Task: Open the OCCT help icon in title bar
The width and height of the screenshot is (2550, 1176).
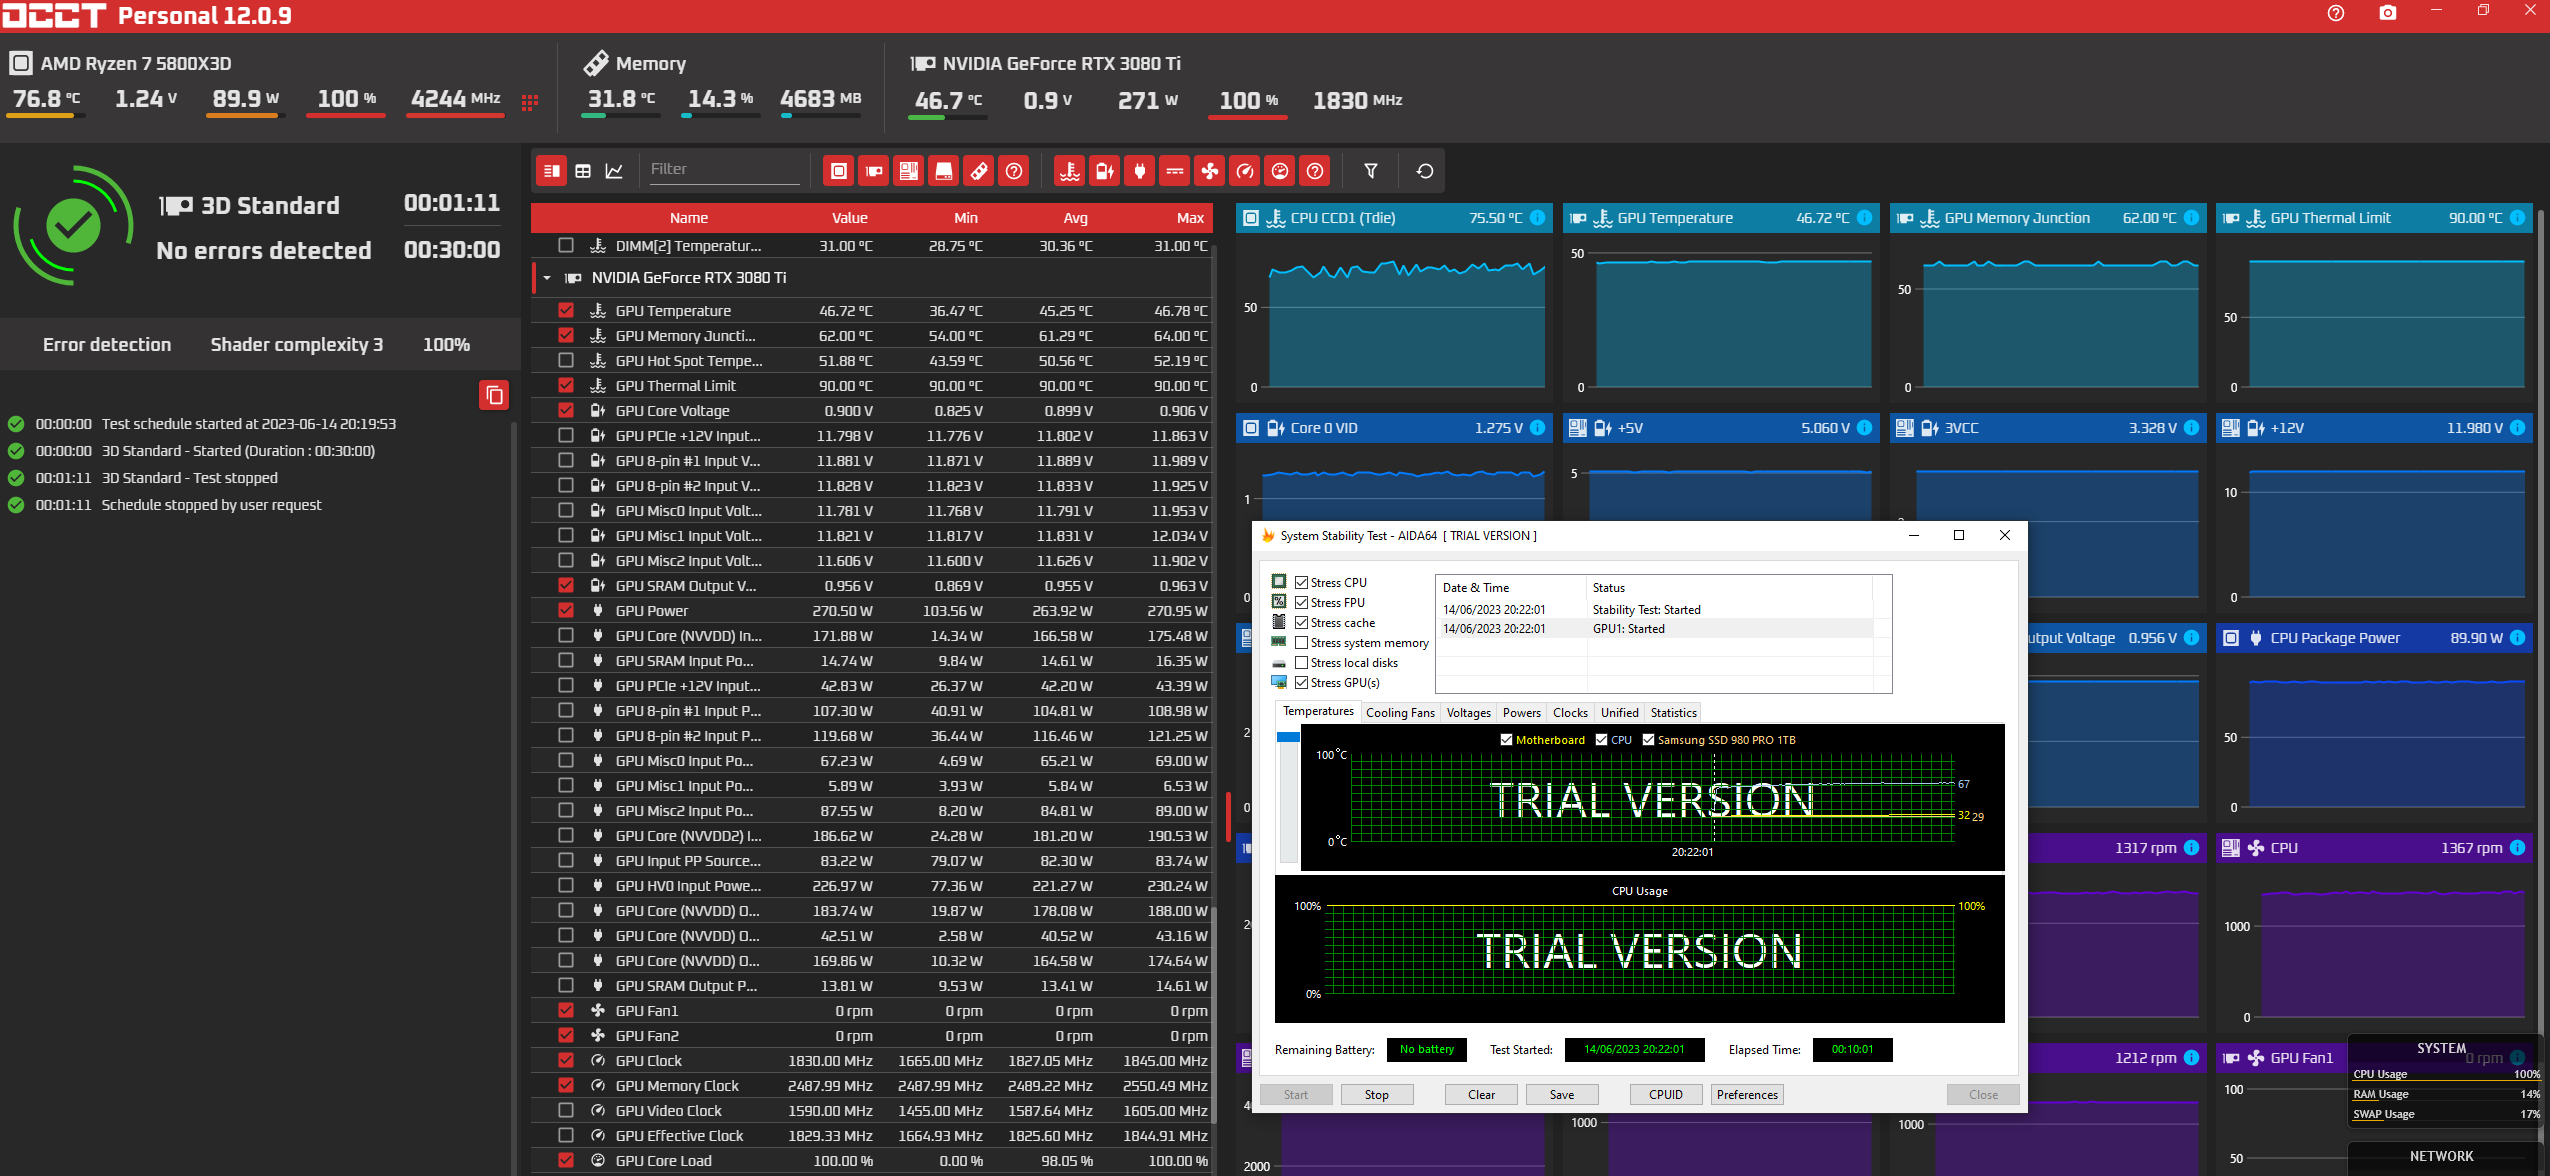Action: pyautogui.click(x=2336, y=13)
